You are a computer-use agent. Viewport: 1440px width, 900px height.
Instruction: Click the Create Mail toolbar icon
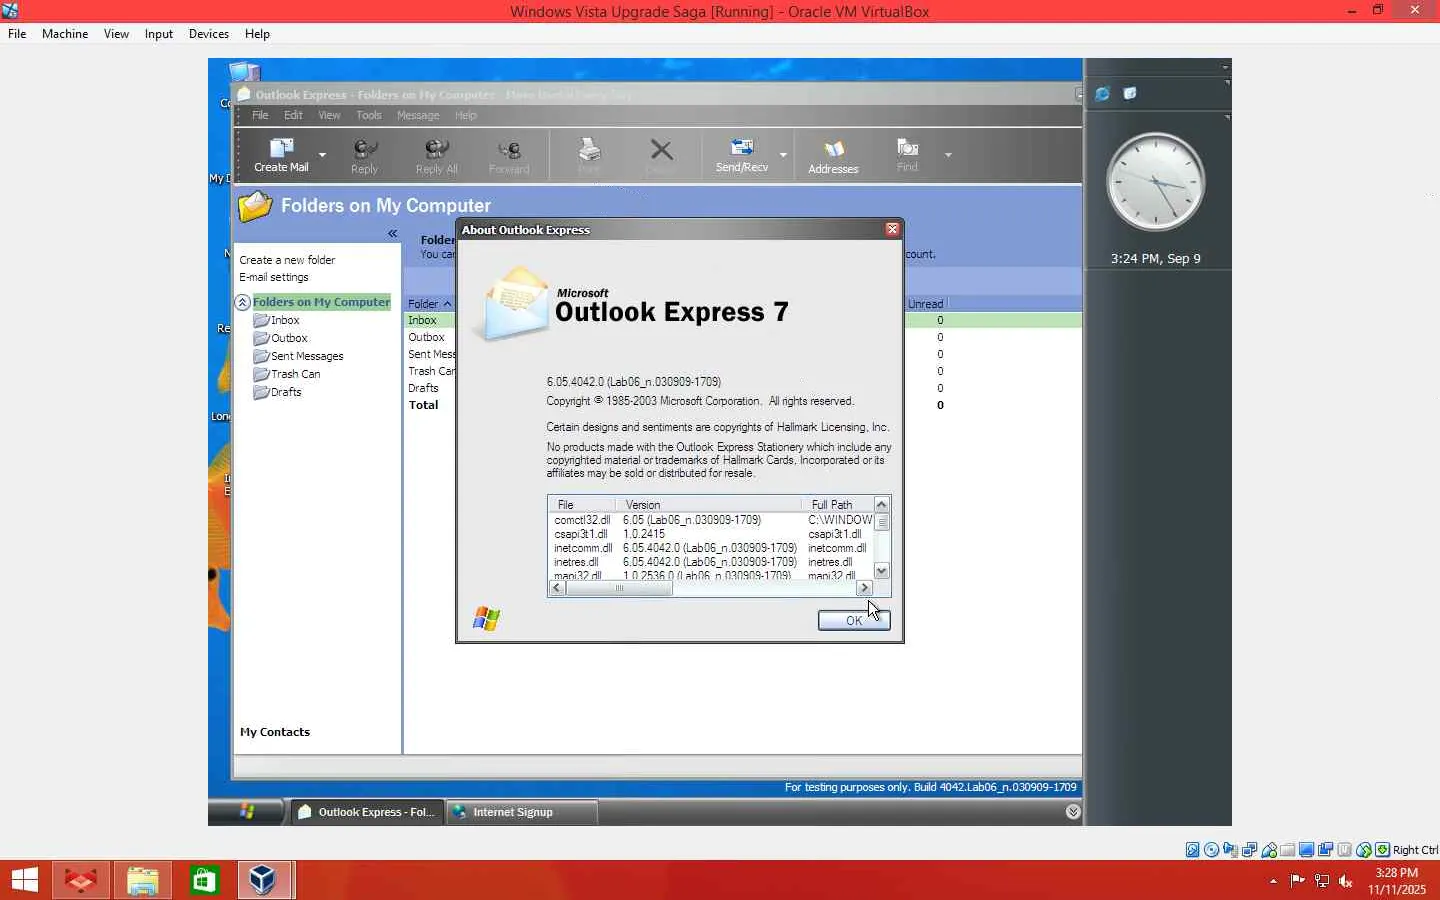[281, 149]
